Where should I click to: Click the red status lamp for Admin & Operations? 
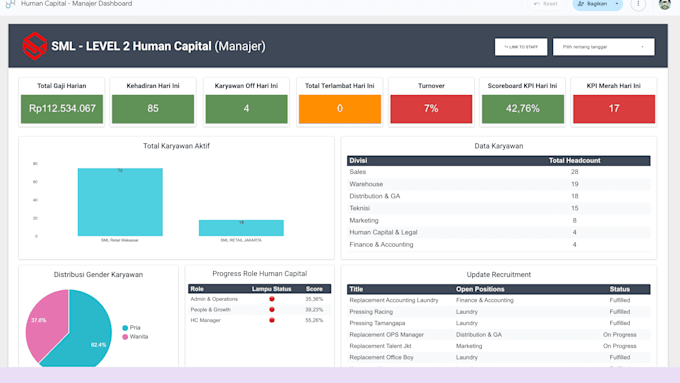[272, 299]
